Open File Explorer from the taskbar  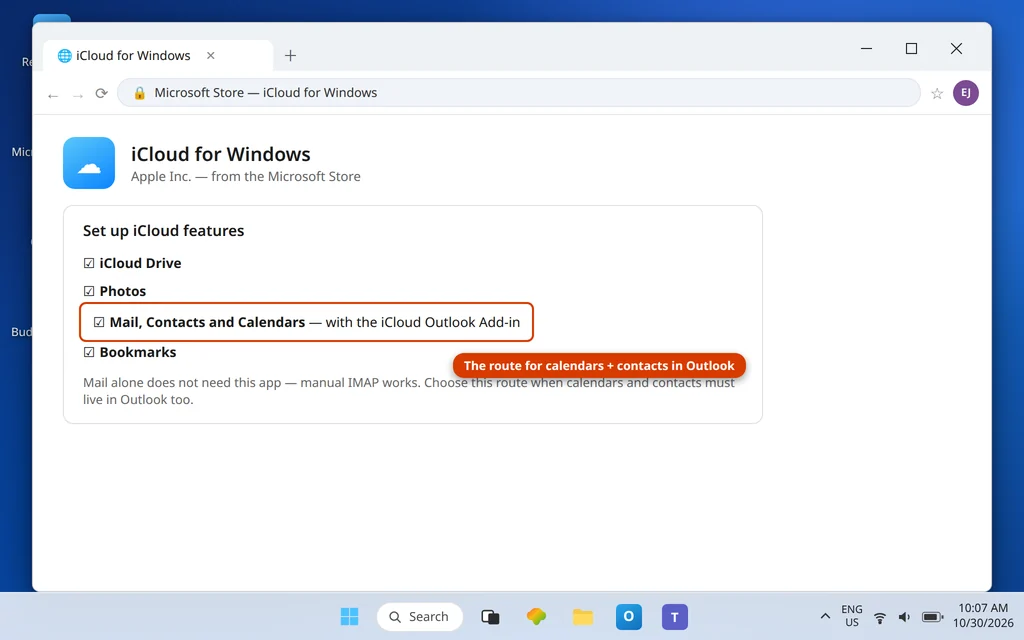tap(583, 616)
